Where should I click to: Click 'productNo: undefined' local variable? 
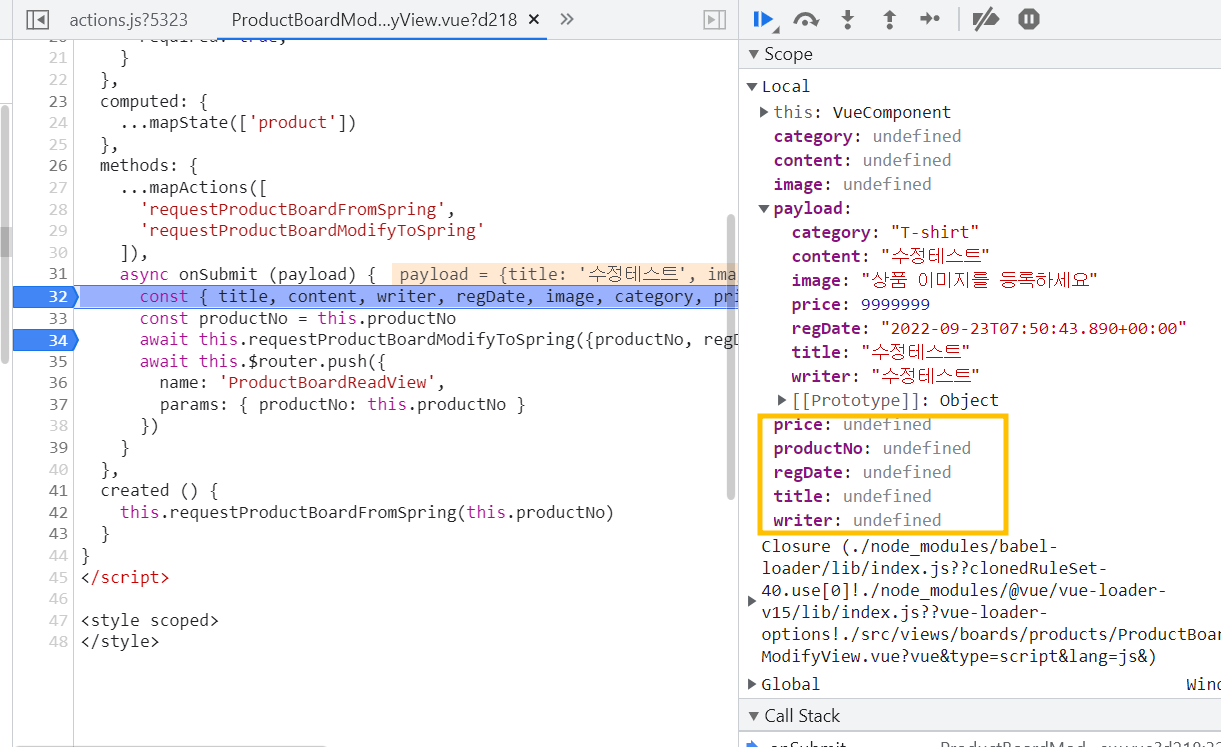click(x=872, y=448)
